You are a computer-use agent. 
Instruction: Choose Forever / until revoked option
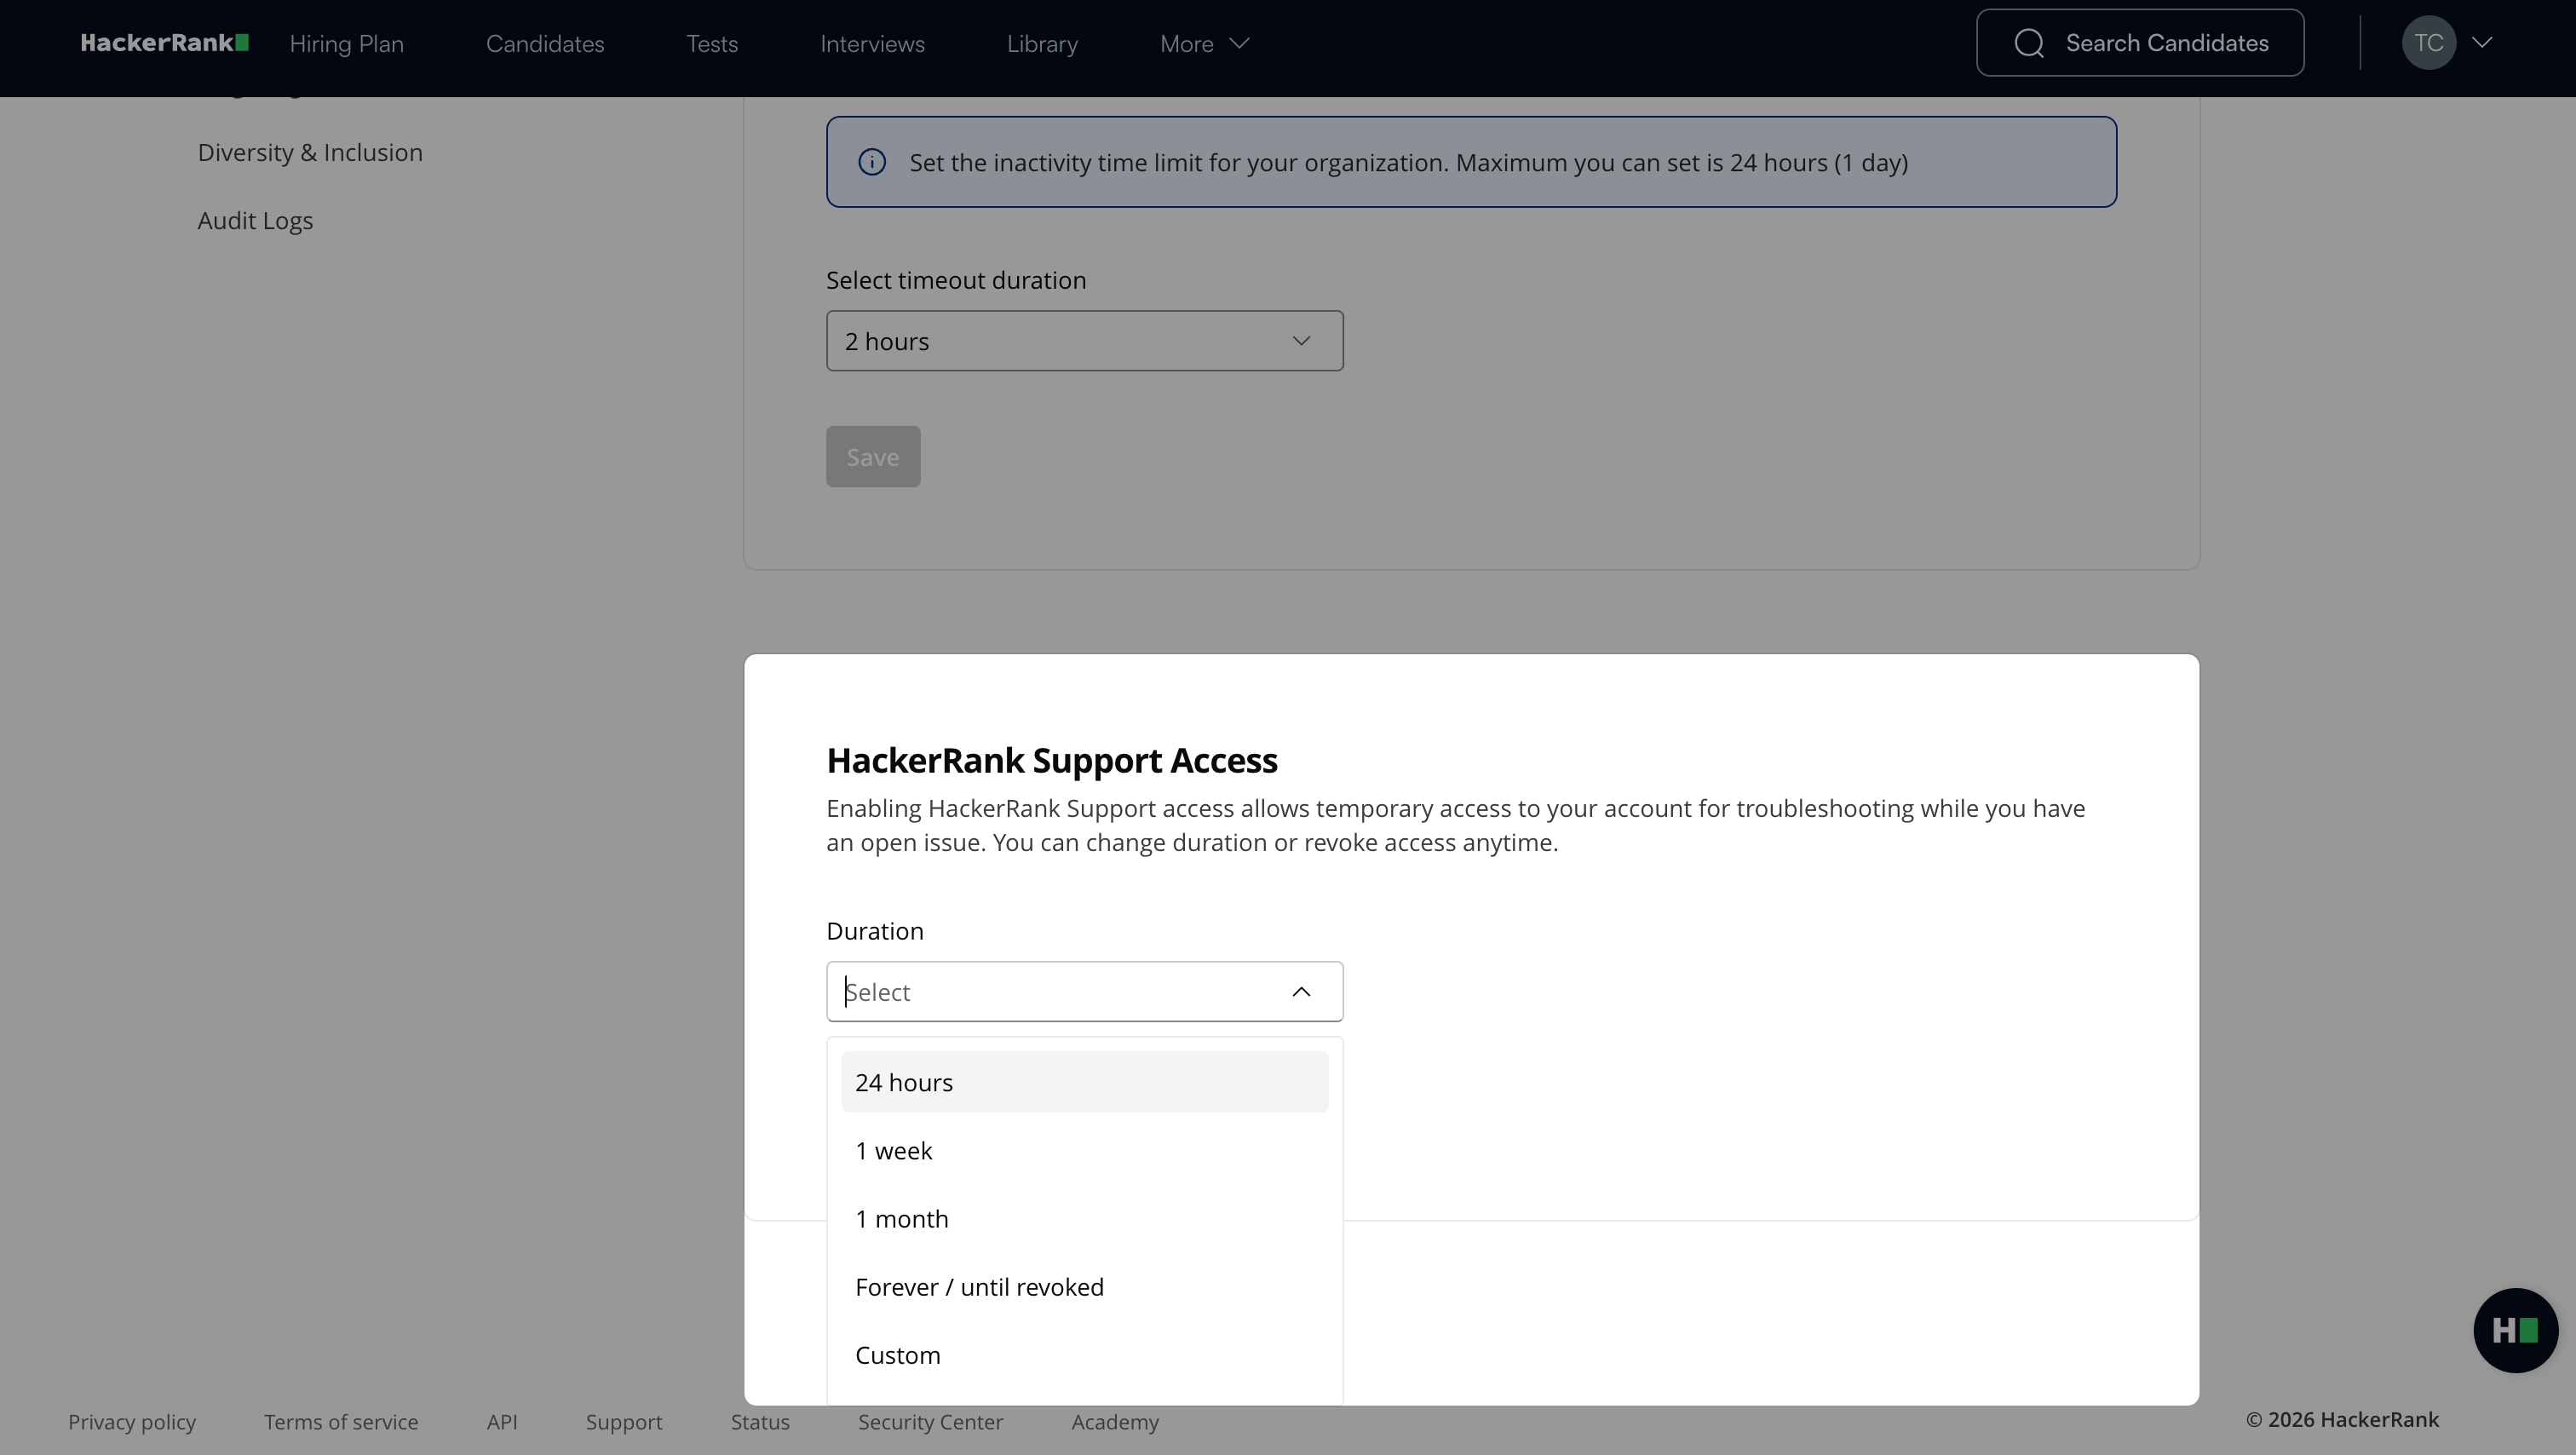[x=1085, y=1287]
